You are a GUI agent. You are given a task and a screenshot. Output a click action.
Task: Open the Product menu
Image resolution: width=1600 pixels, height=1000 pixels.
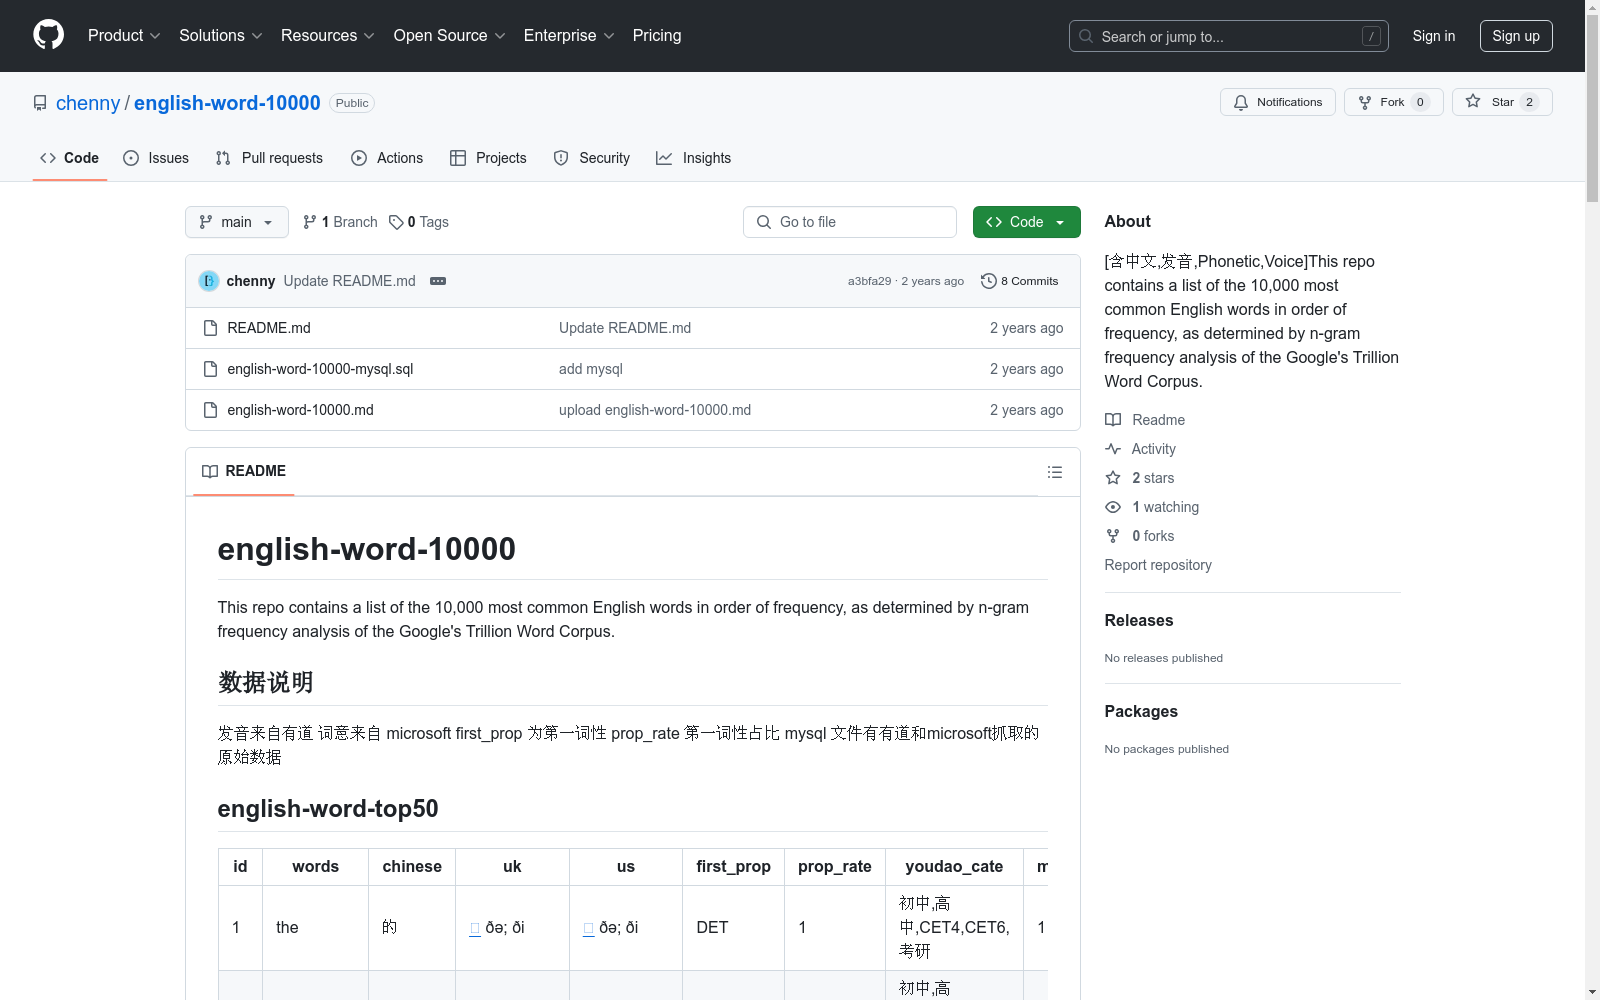(124, 35)
